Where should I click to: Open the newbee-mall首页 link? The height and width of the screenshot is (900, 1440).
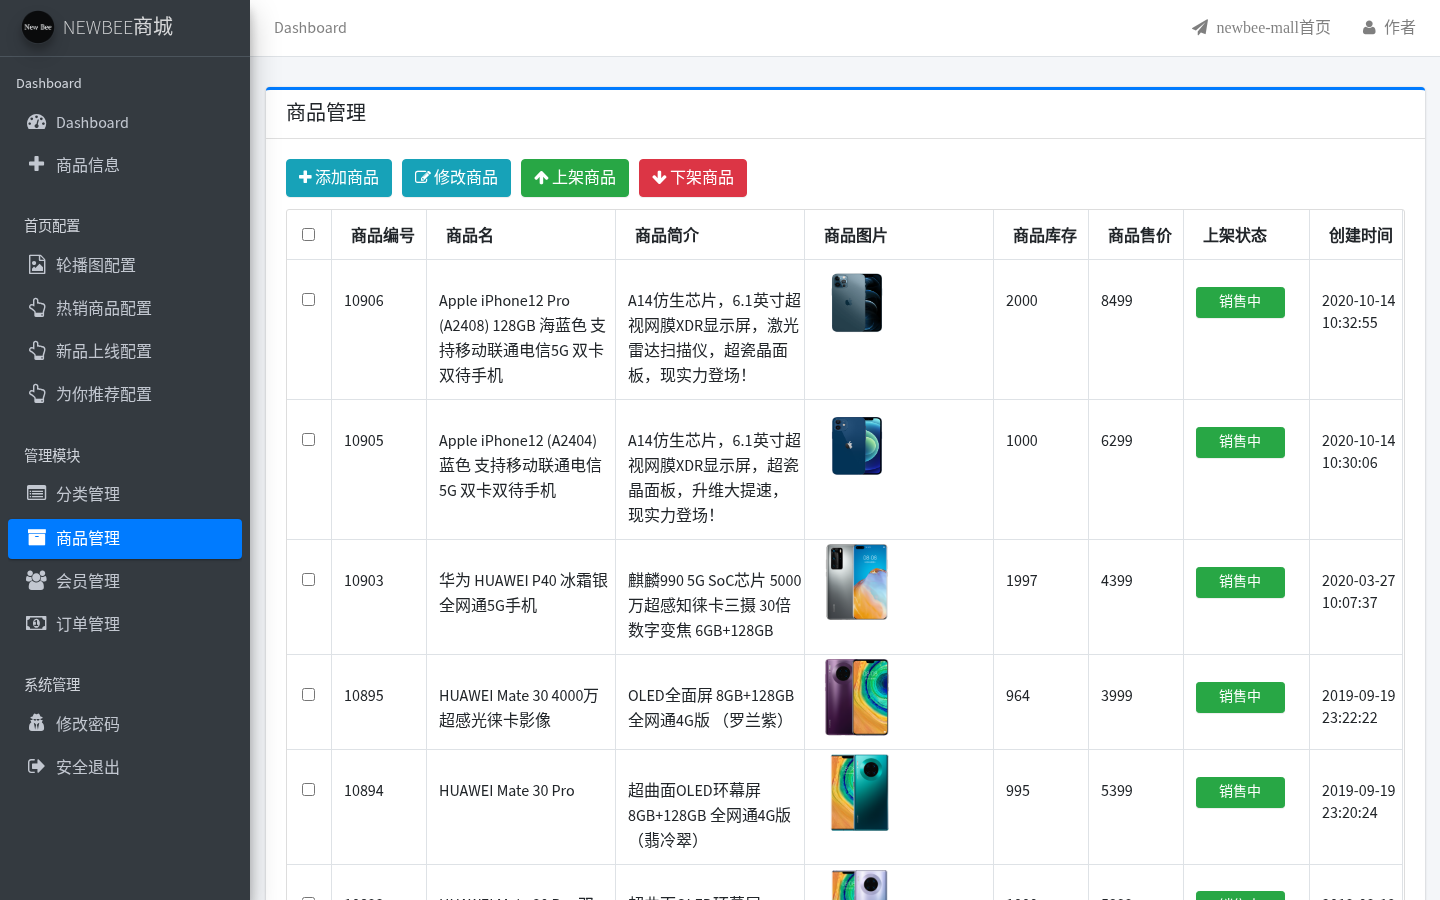[x=1261, y=28]
